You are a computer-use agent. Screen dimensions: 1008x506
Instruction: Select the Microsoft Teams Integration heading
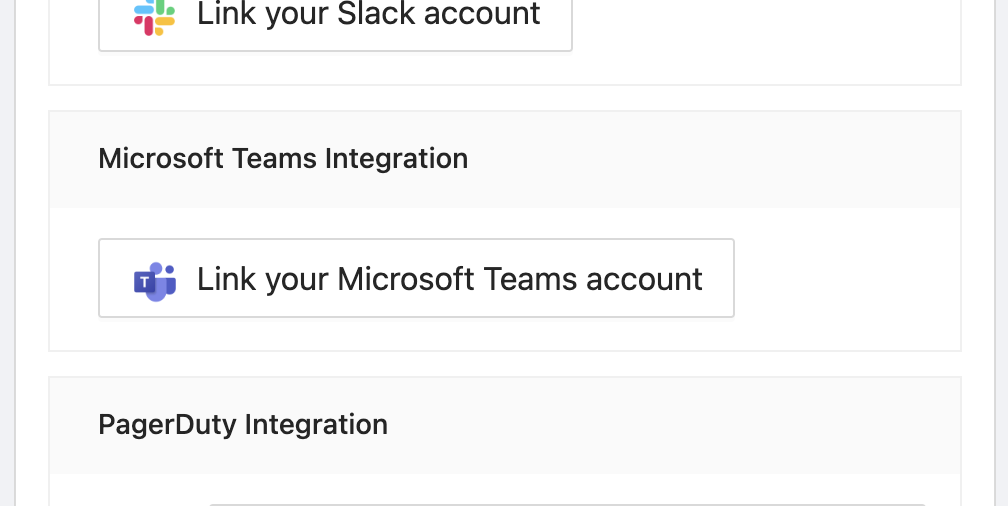tap(283, 158)
